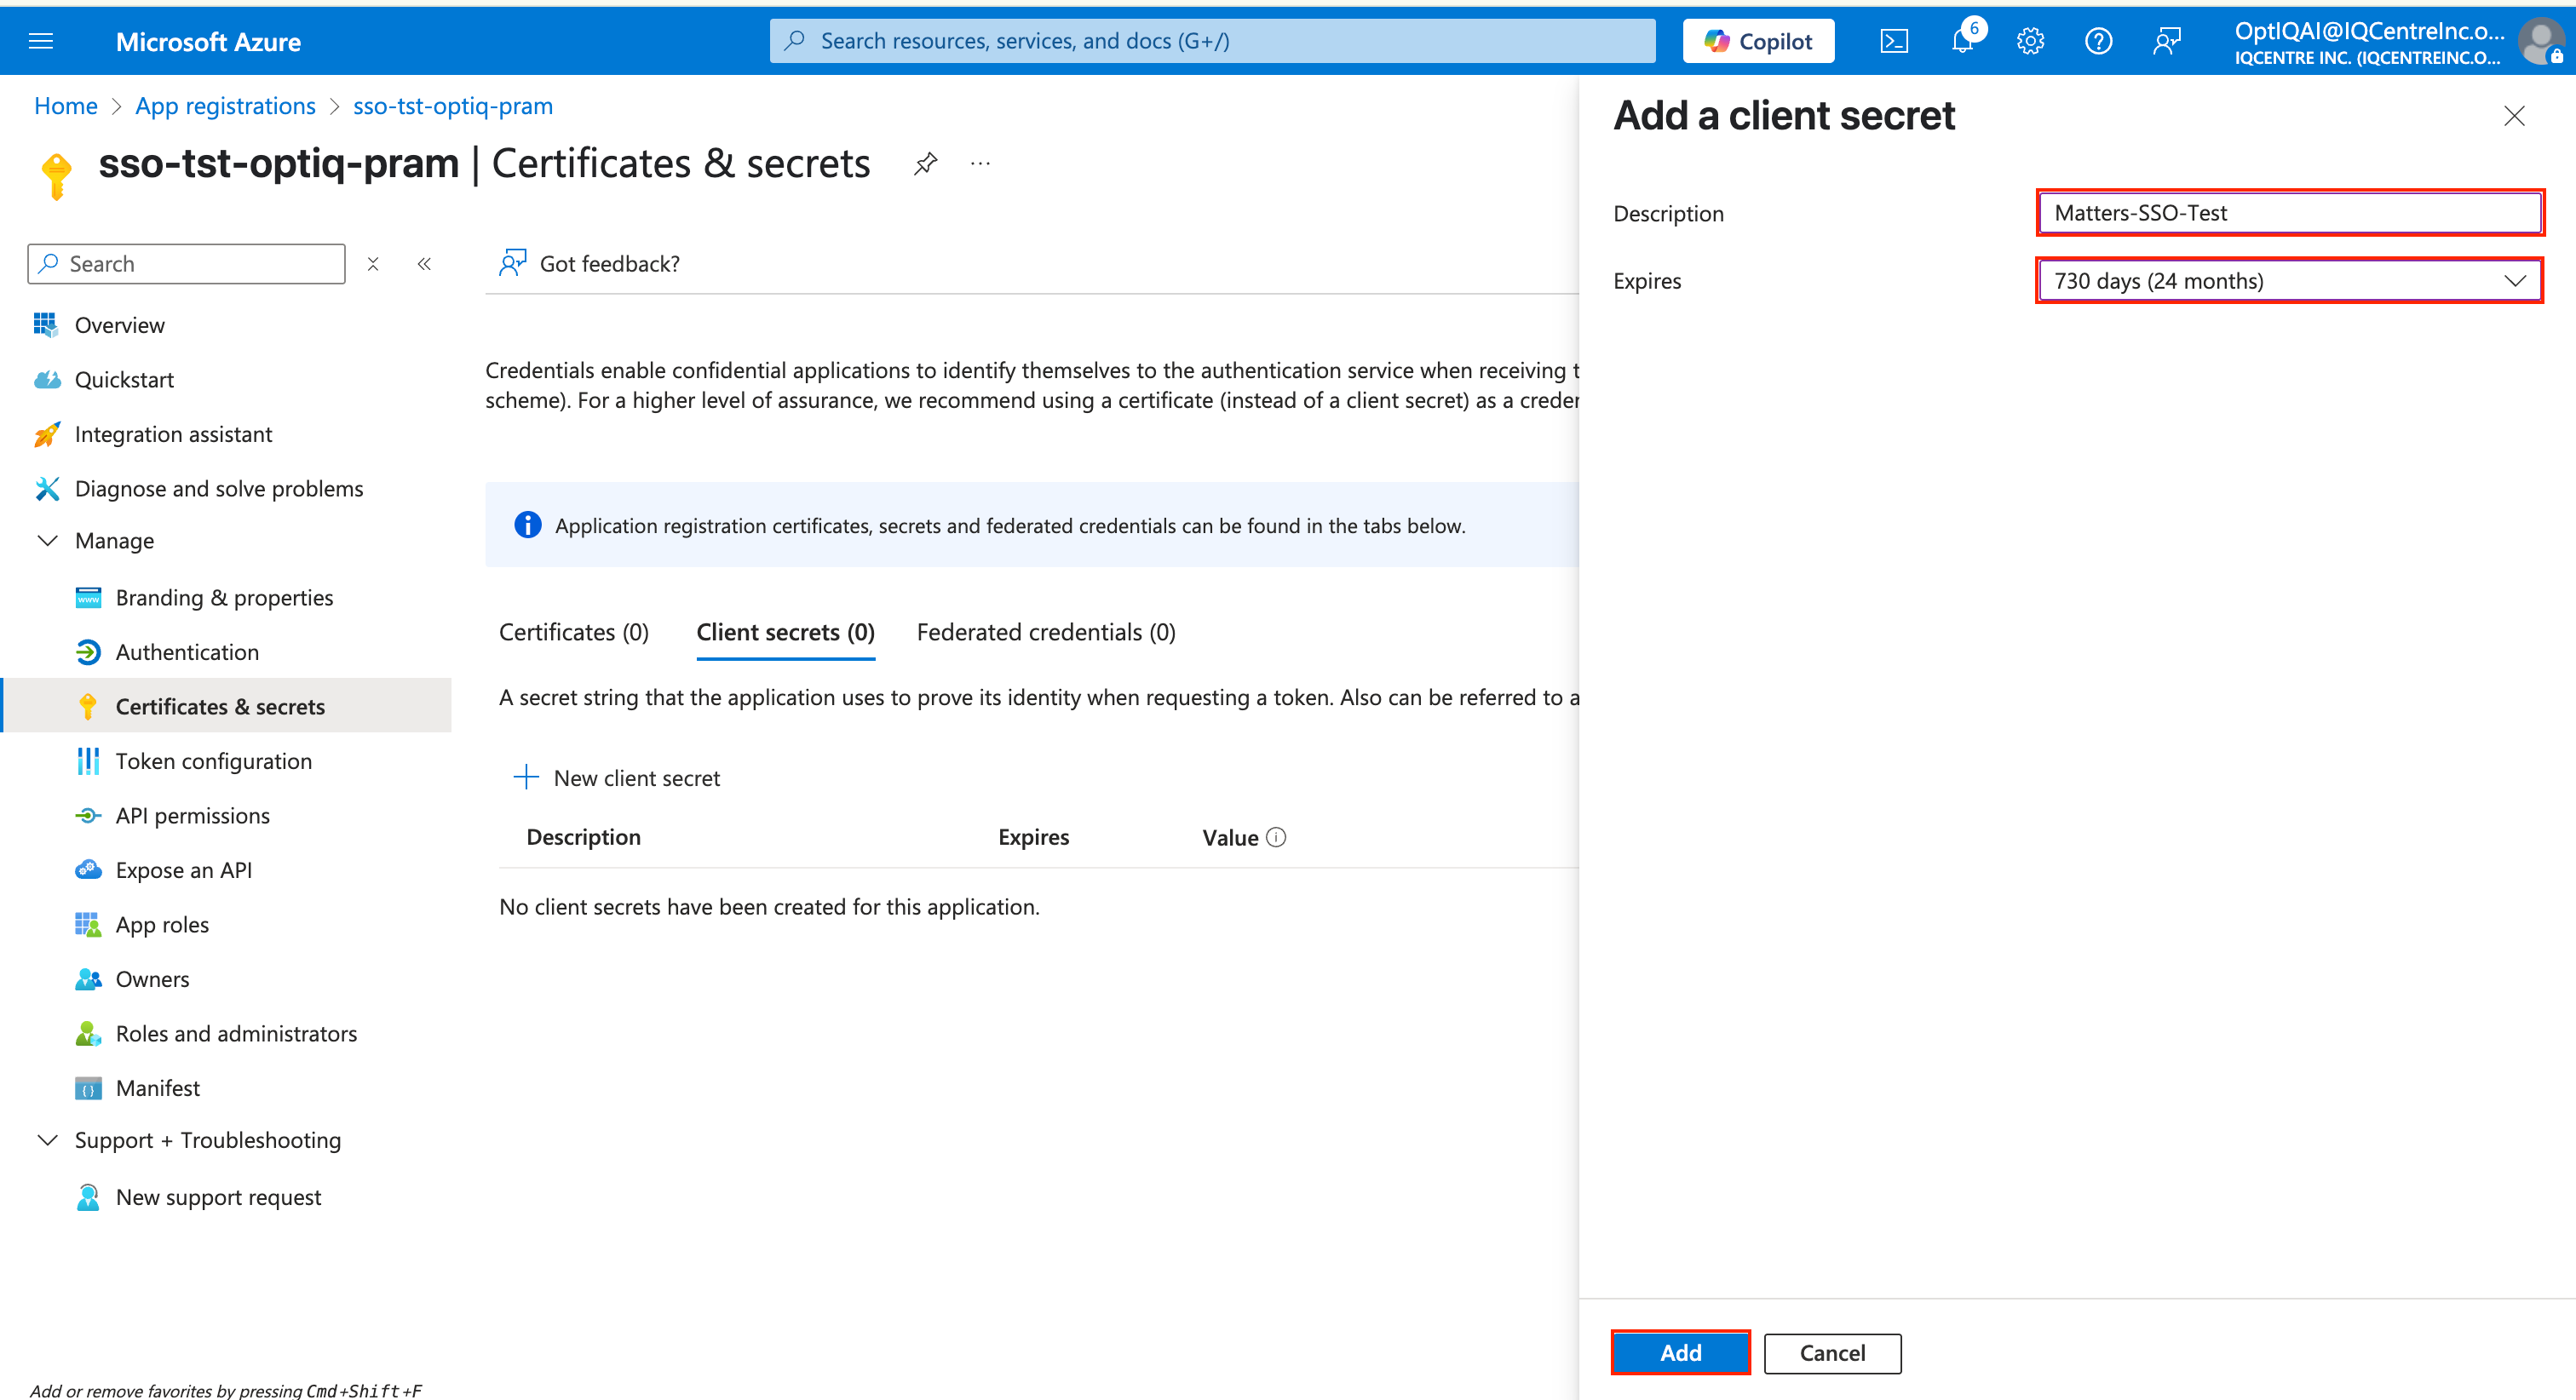
Task: Open Expose an API menu item
Action: (x=184, y=870)
